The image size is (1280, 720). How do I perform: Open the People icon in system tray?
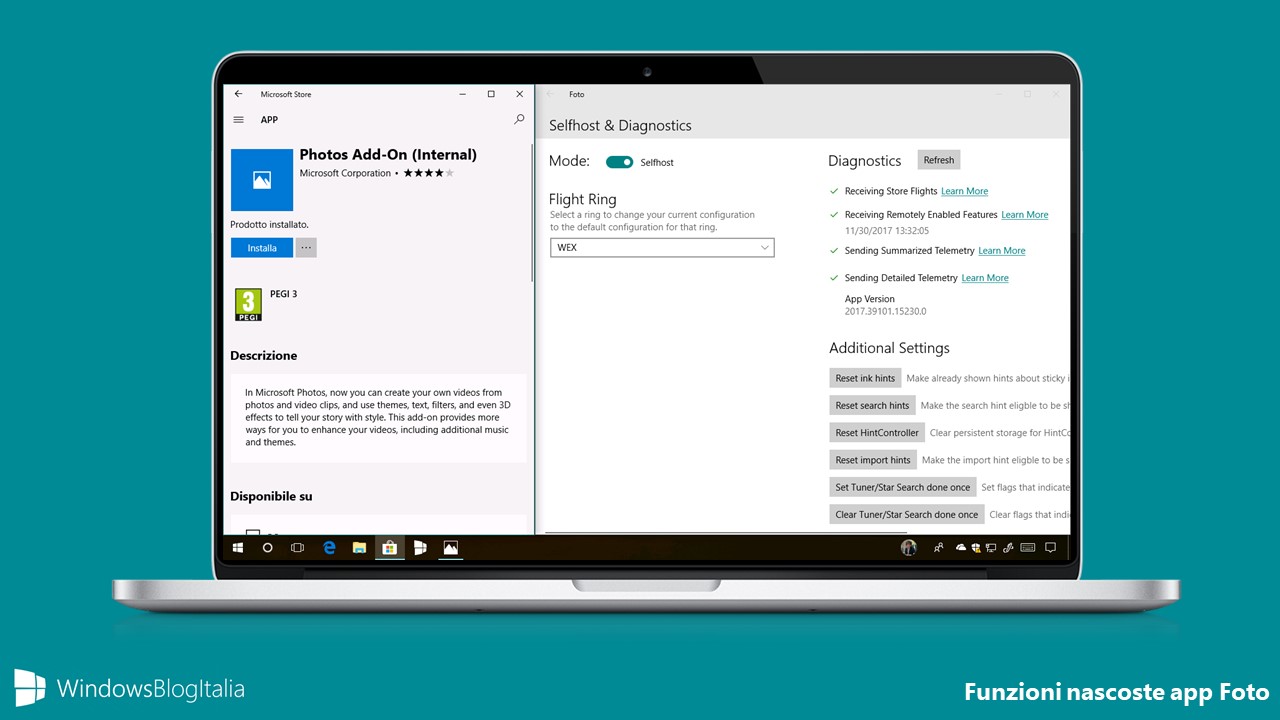tap(939, 548)
